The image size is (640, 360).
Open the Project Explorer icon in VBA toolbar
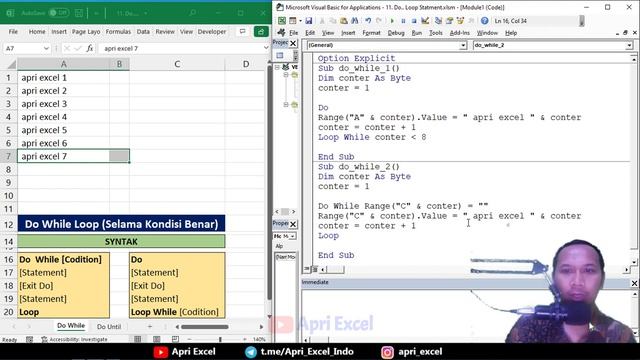438,20
